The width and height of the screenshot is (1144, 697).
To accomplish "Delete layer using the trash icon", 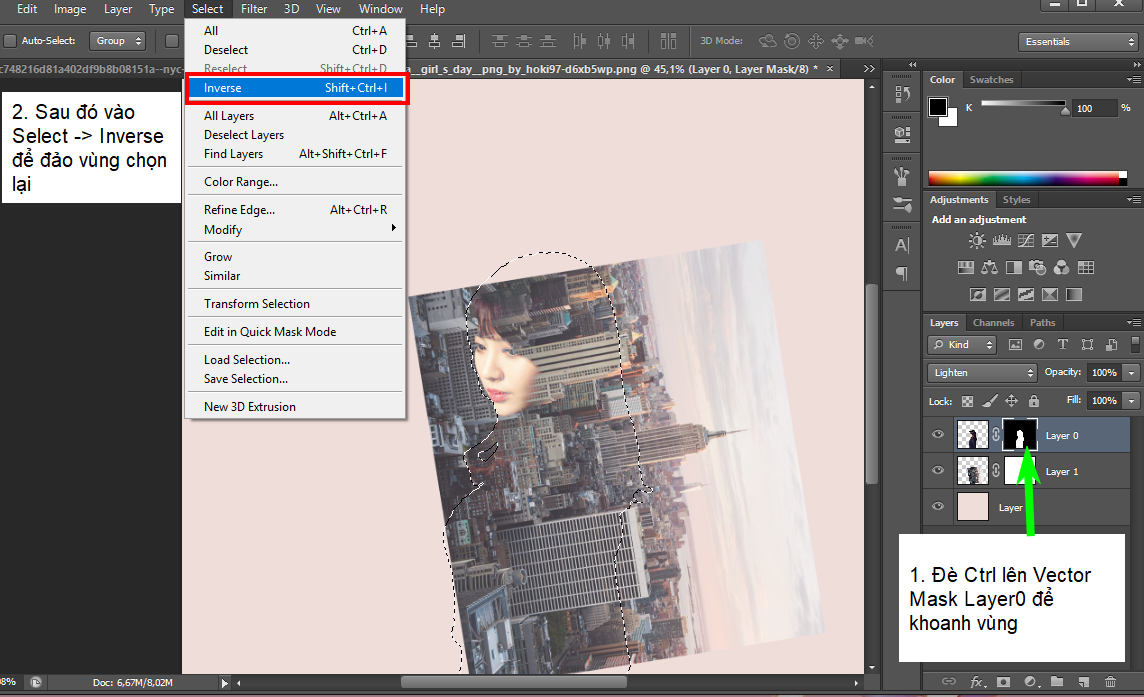I will point(1110,682).
